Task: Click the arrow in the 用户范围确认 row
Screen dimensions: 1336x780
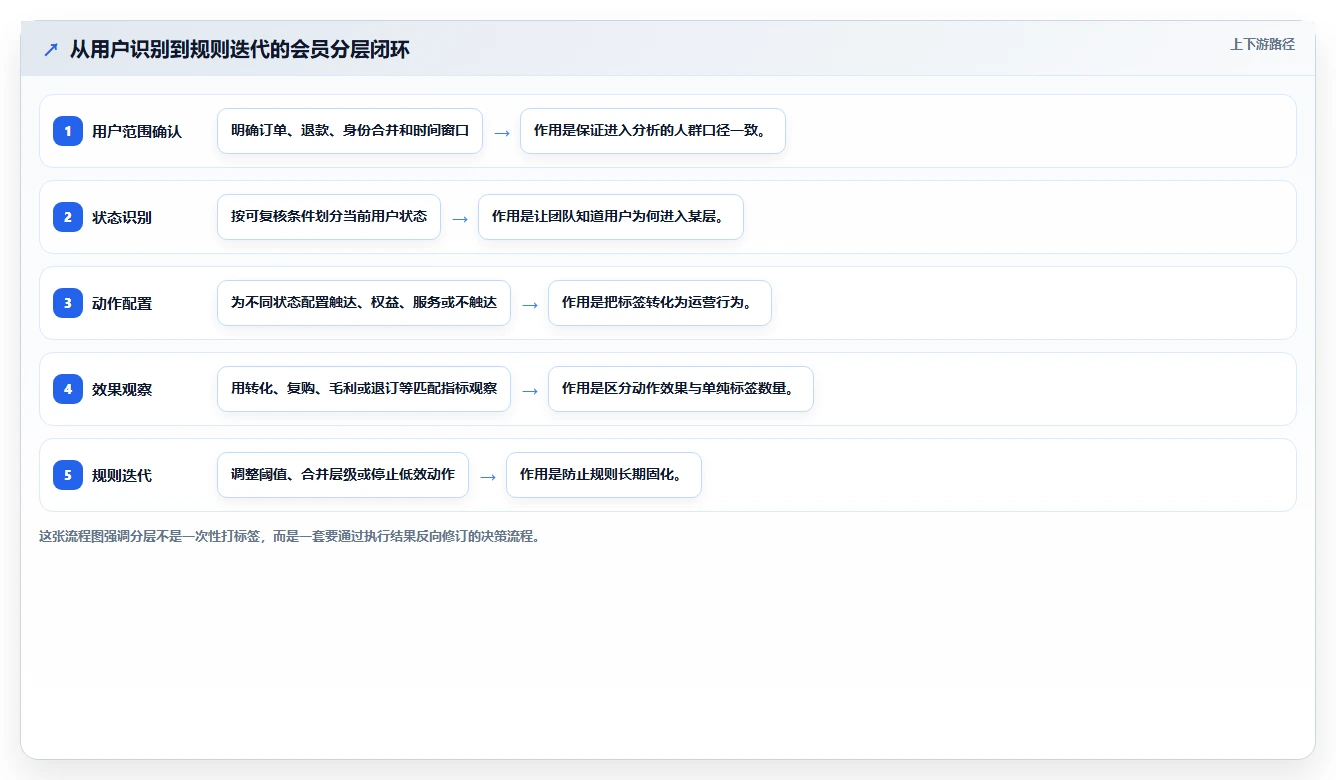Action: tap(502, 132)
